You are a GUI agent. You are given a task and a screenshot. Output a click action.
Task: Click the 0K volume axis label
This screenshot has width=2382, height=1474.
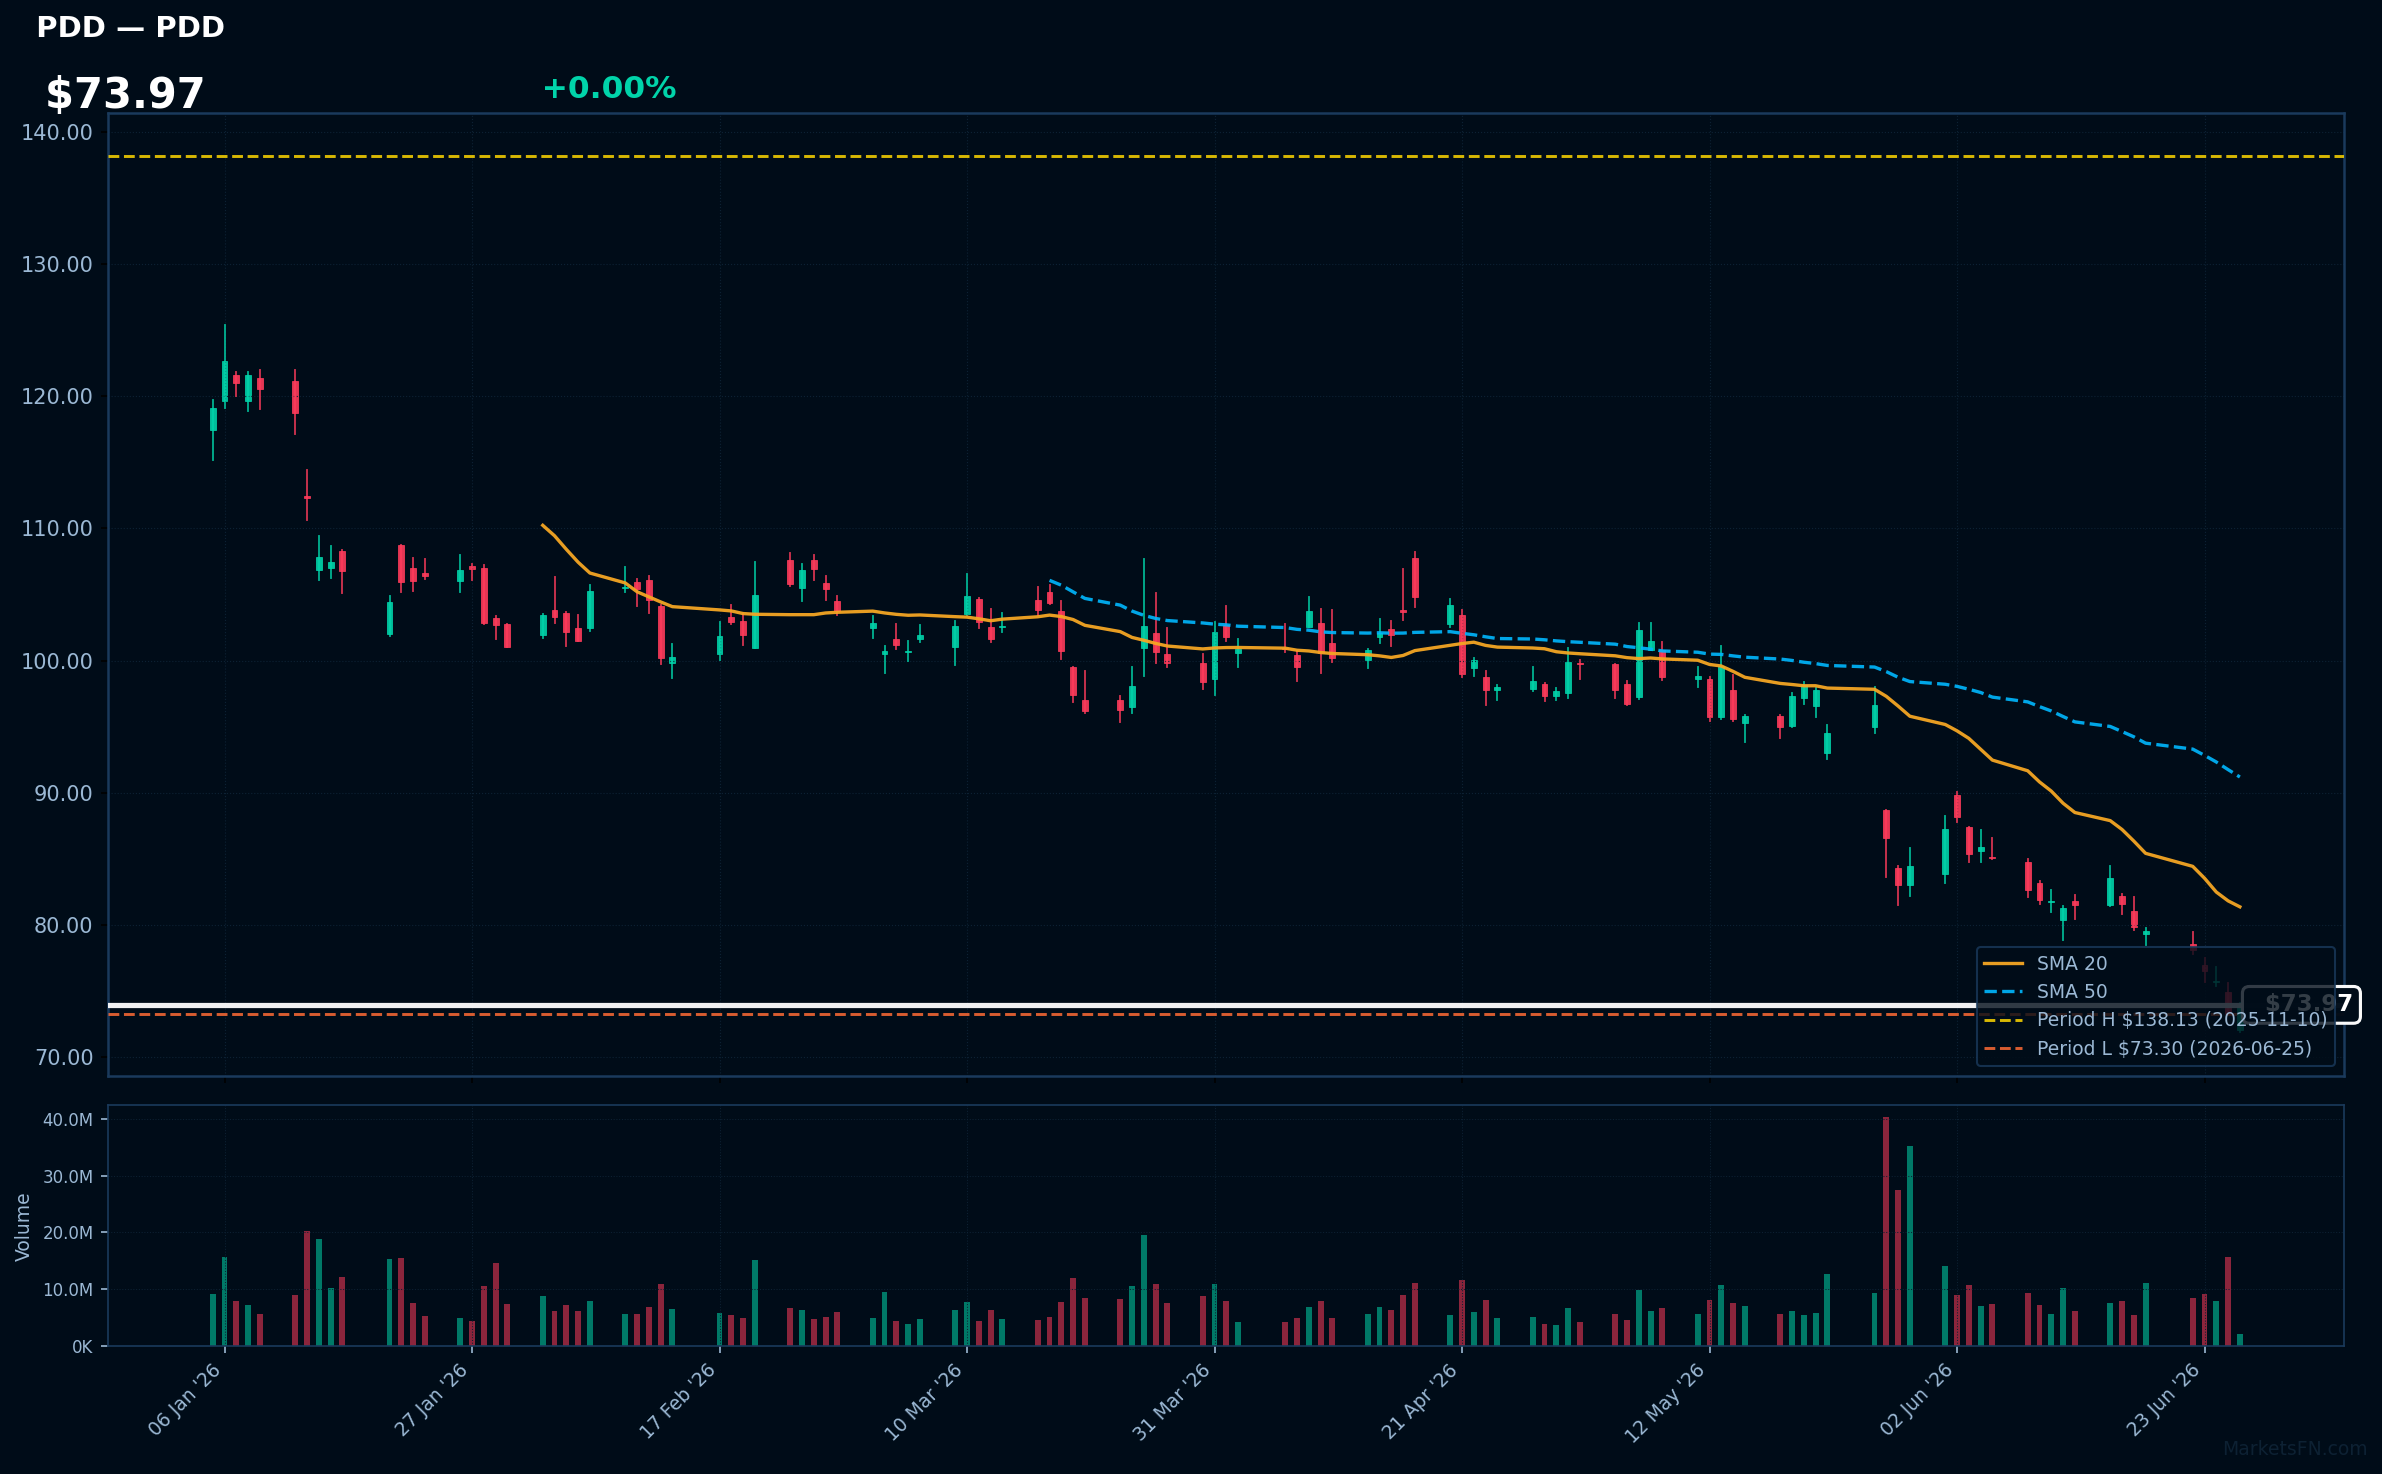[x=82, y=1347]
